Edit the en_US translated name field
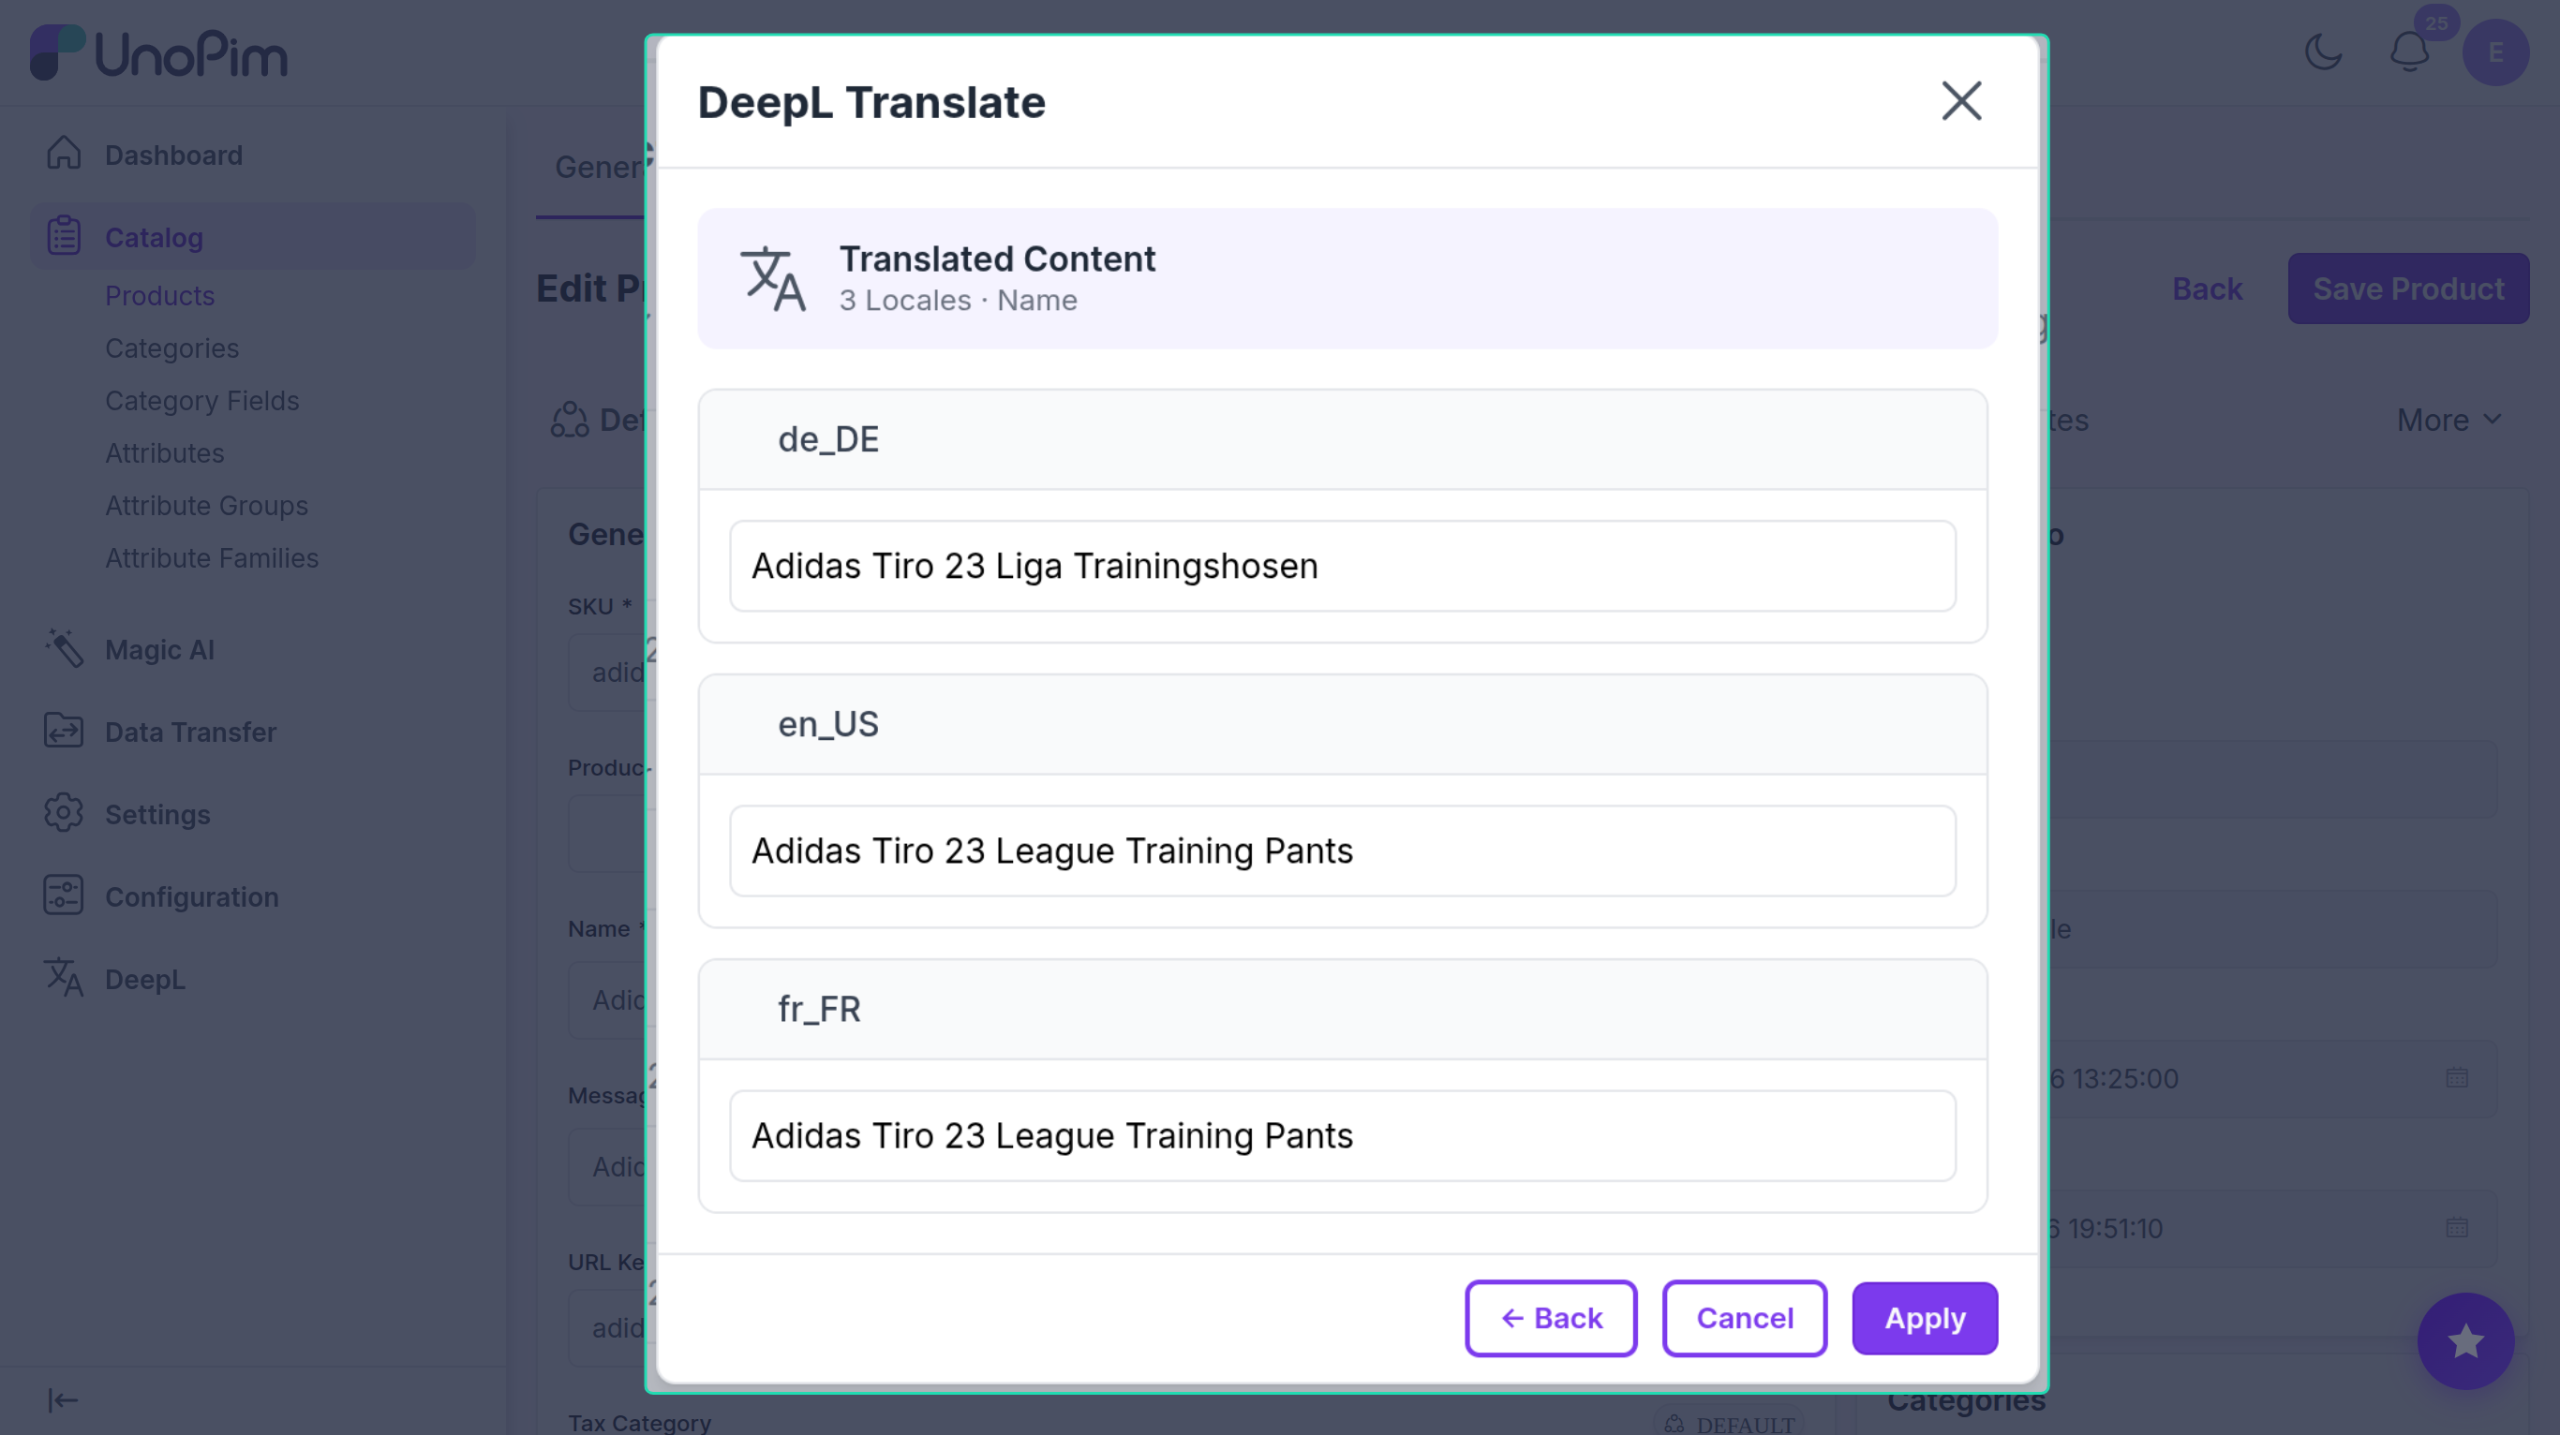The width and height of the screenshot is (2560, 1435). coord(1342,851)
